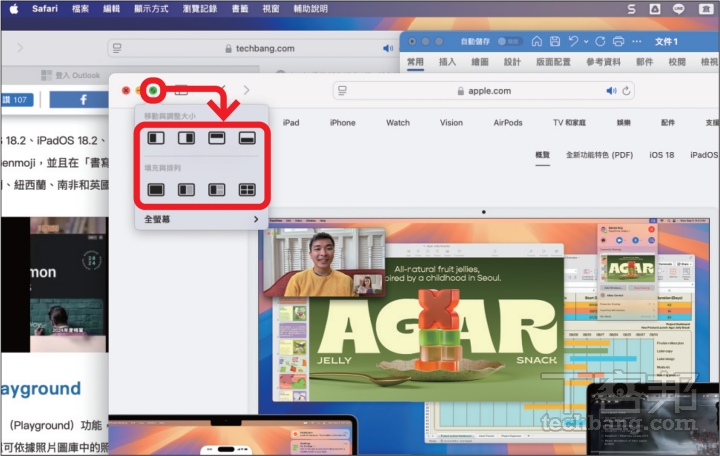Expand the 全螢幕 submenu

click(201, 220)
